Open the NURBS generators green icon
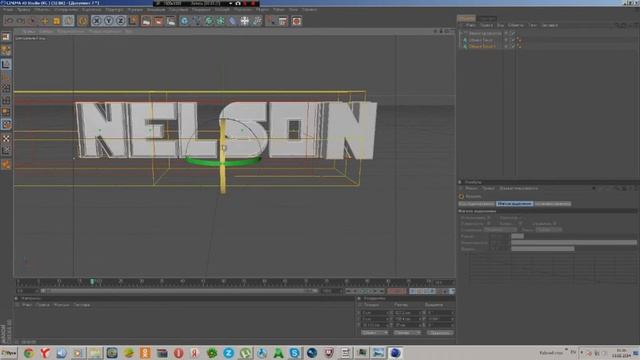 (209, 20)
